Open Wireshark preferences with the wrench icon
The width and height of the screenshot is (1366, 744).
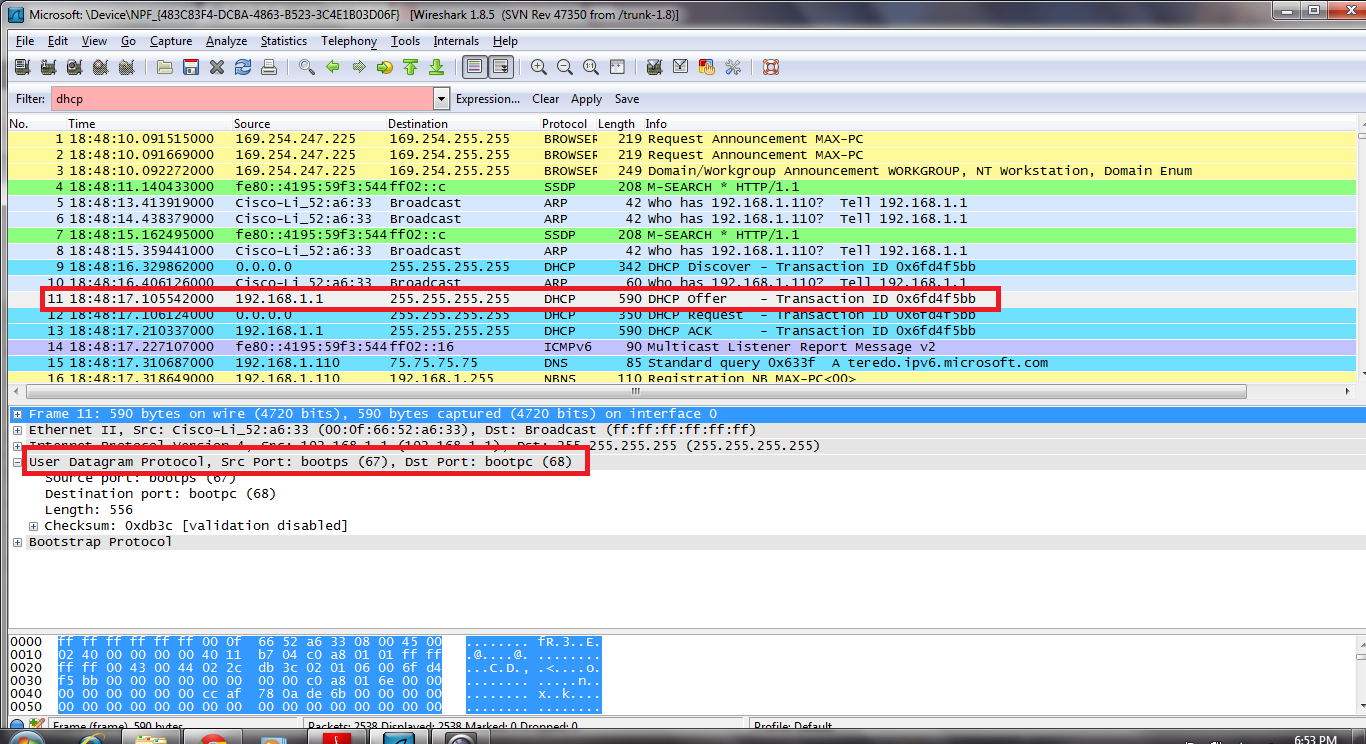tap(733, 67)
